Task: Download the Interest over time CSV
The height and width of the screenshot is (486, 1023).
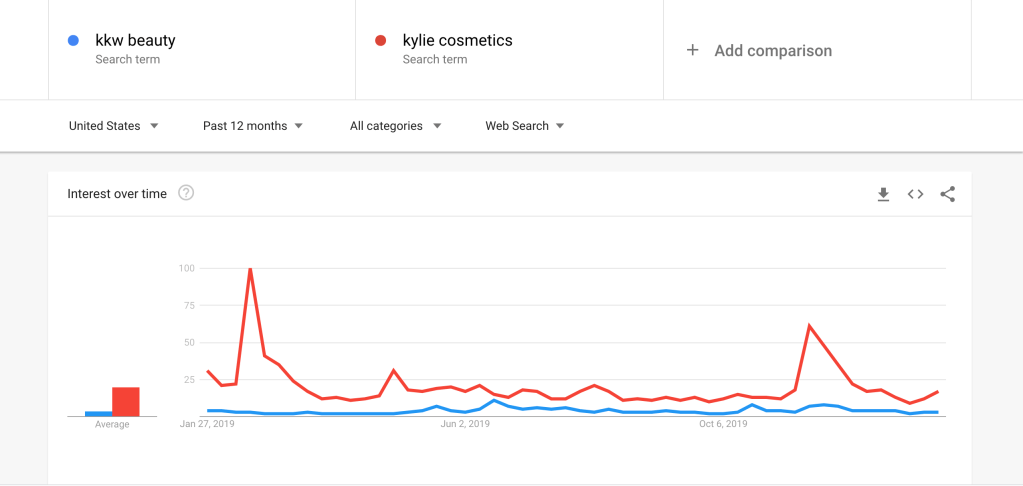Action: (883, 194)
